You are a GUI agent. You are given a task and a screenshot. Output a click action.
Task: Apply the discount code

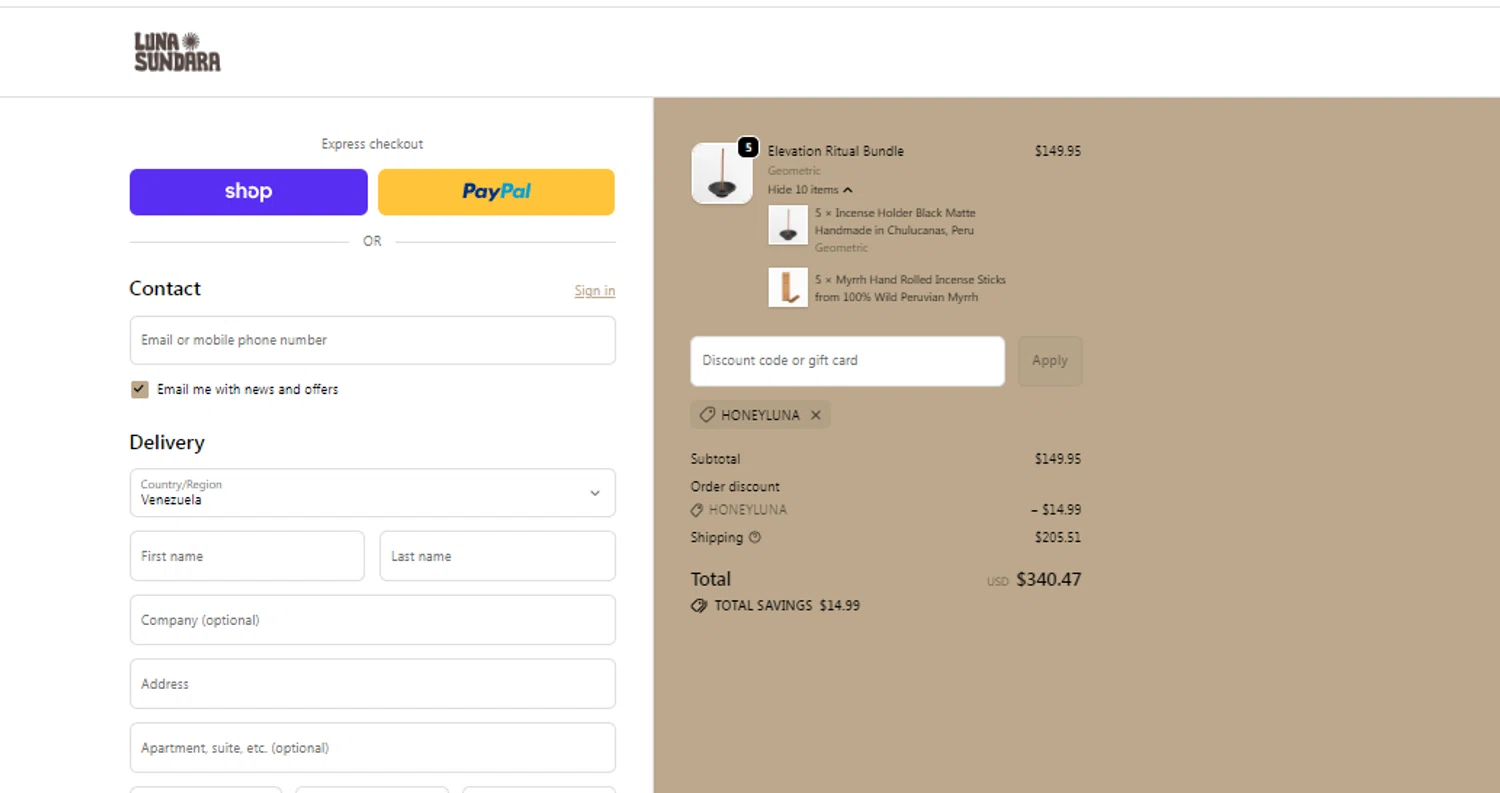[1050, 361]
